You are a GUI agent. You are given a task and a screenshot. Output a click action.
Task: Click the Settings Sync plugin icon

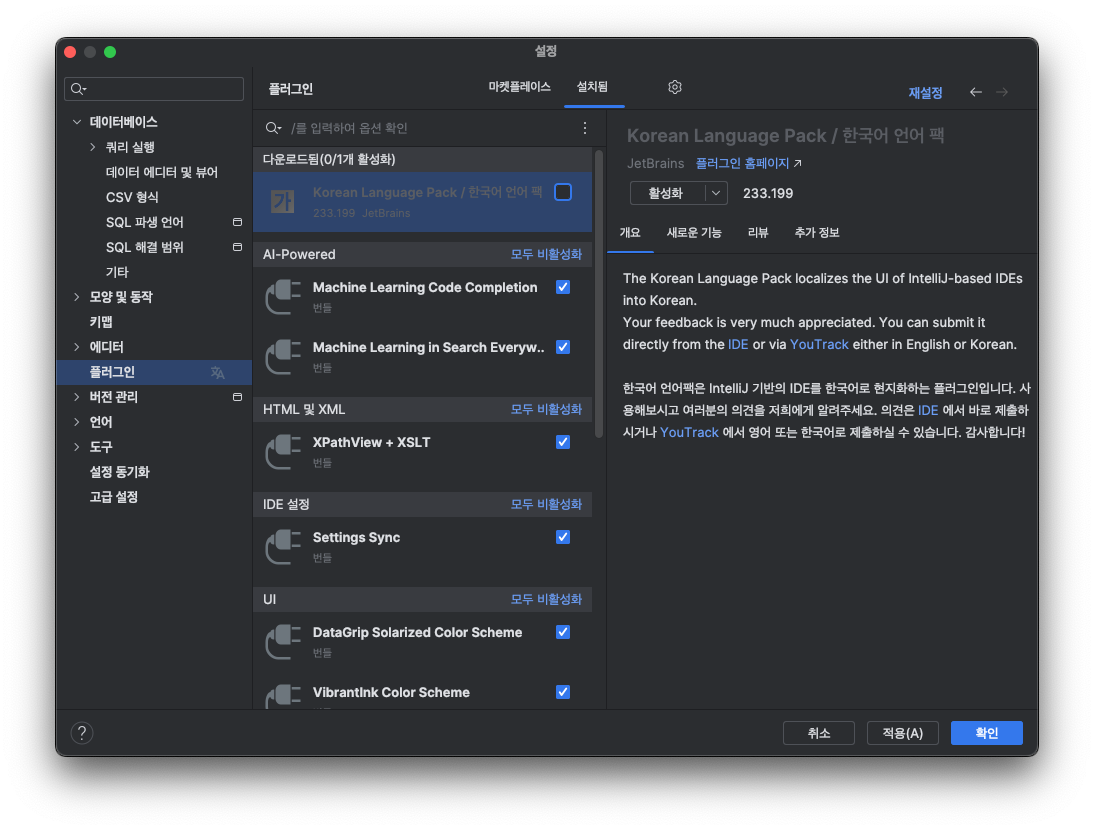[x=283, y=547]
